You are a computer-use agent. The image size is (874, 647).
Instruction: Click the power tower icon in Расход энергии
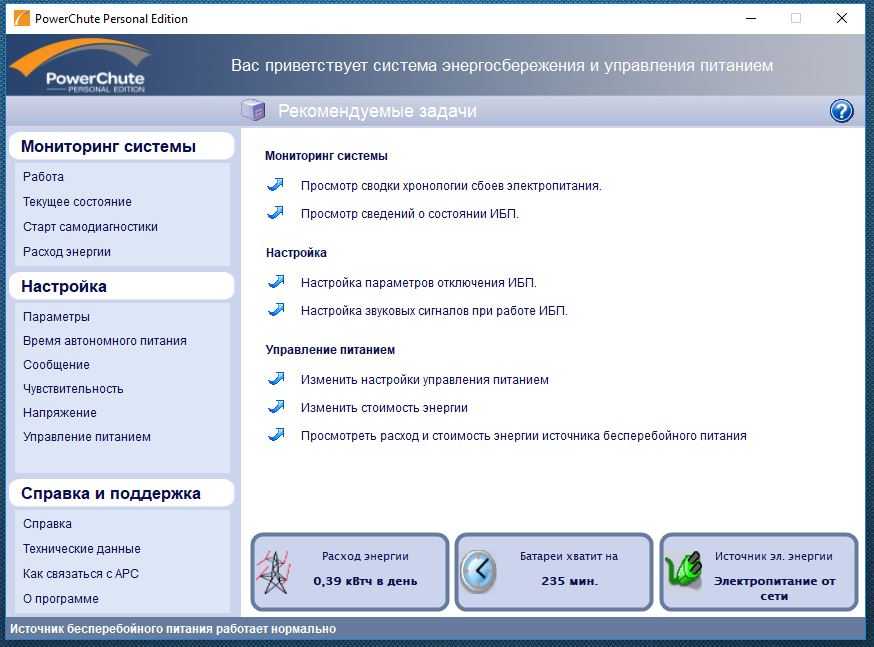pyautogui.click(x=273, y=573)
